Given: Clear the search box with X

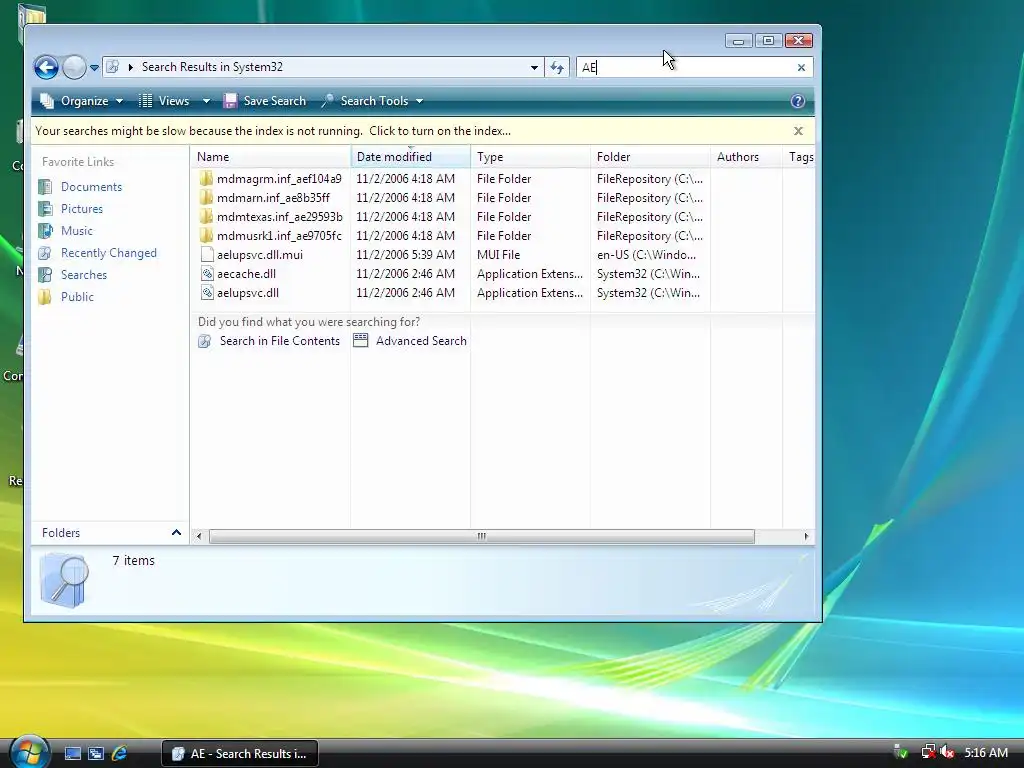Looking at the screenshot, I should coord(801,67).
